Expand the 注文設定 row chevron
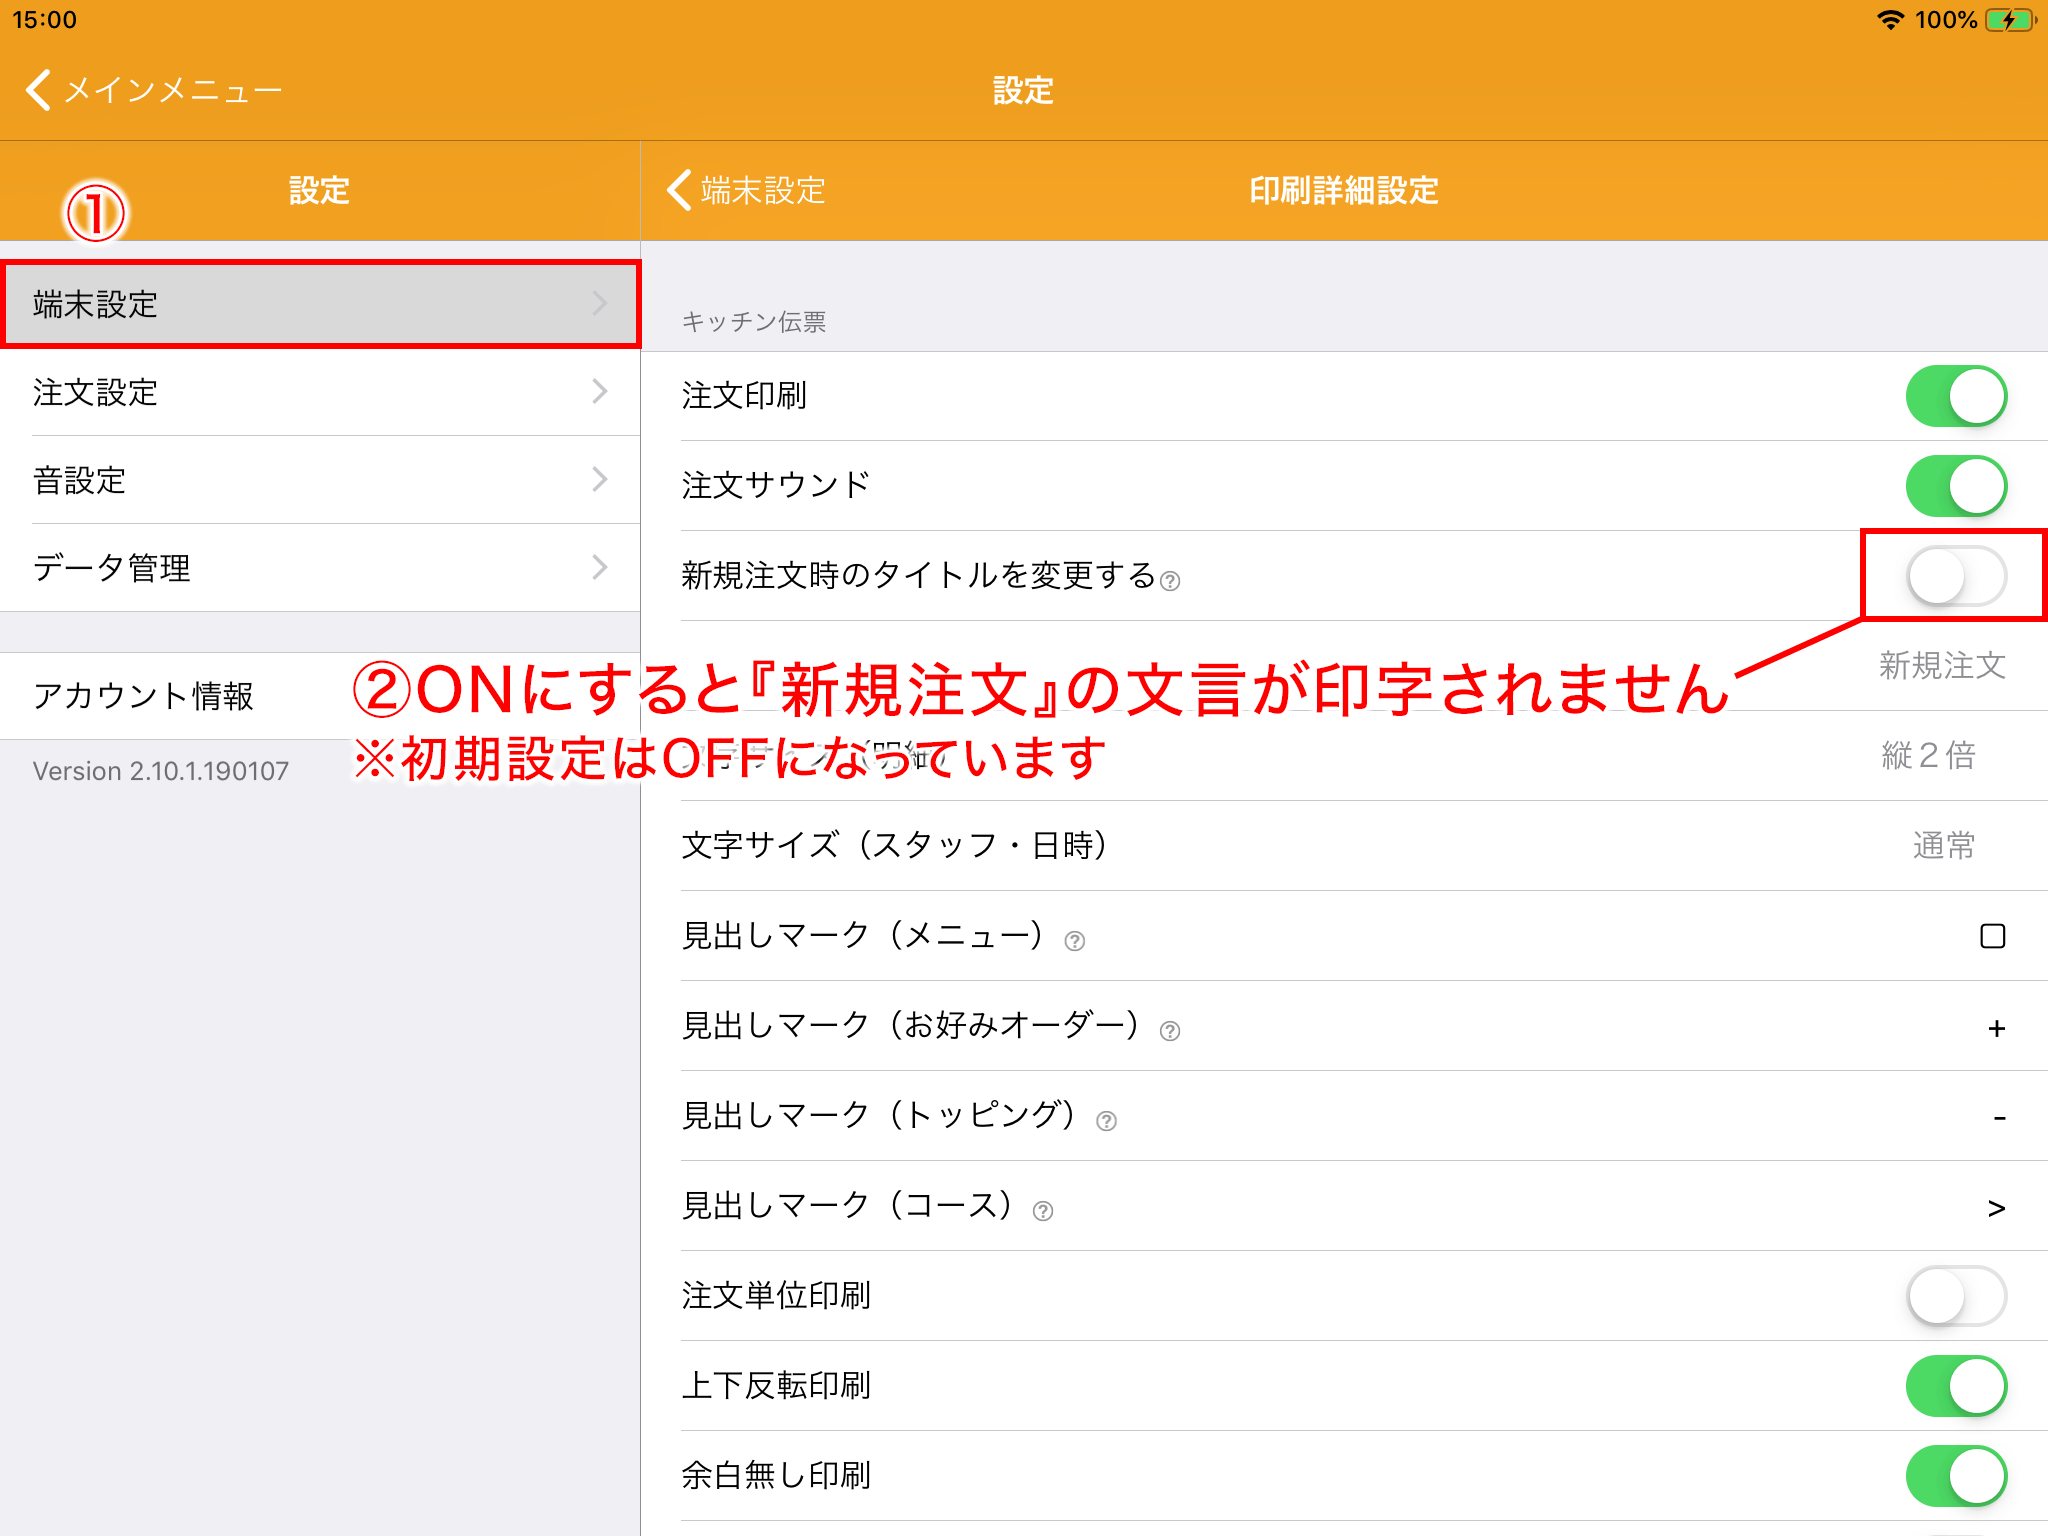 600,391
